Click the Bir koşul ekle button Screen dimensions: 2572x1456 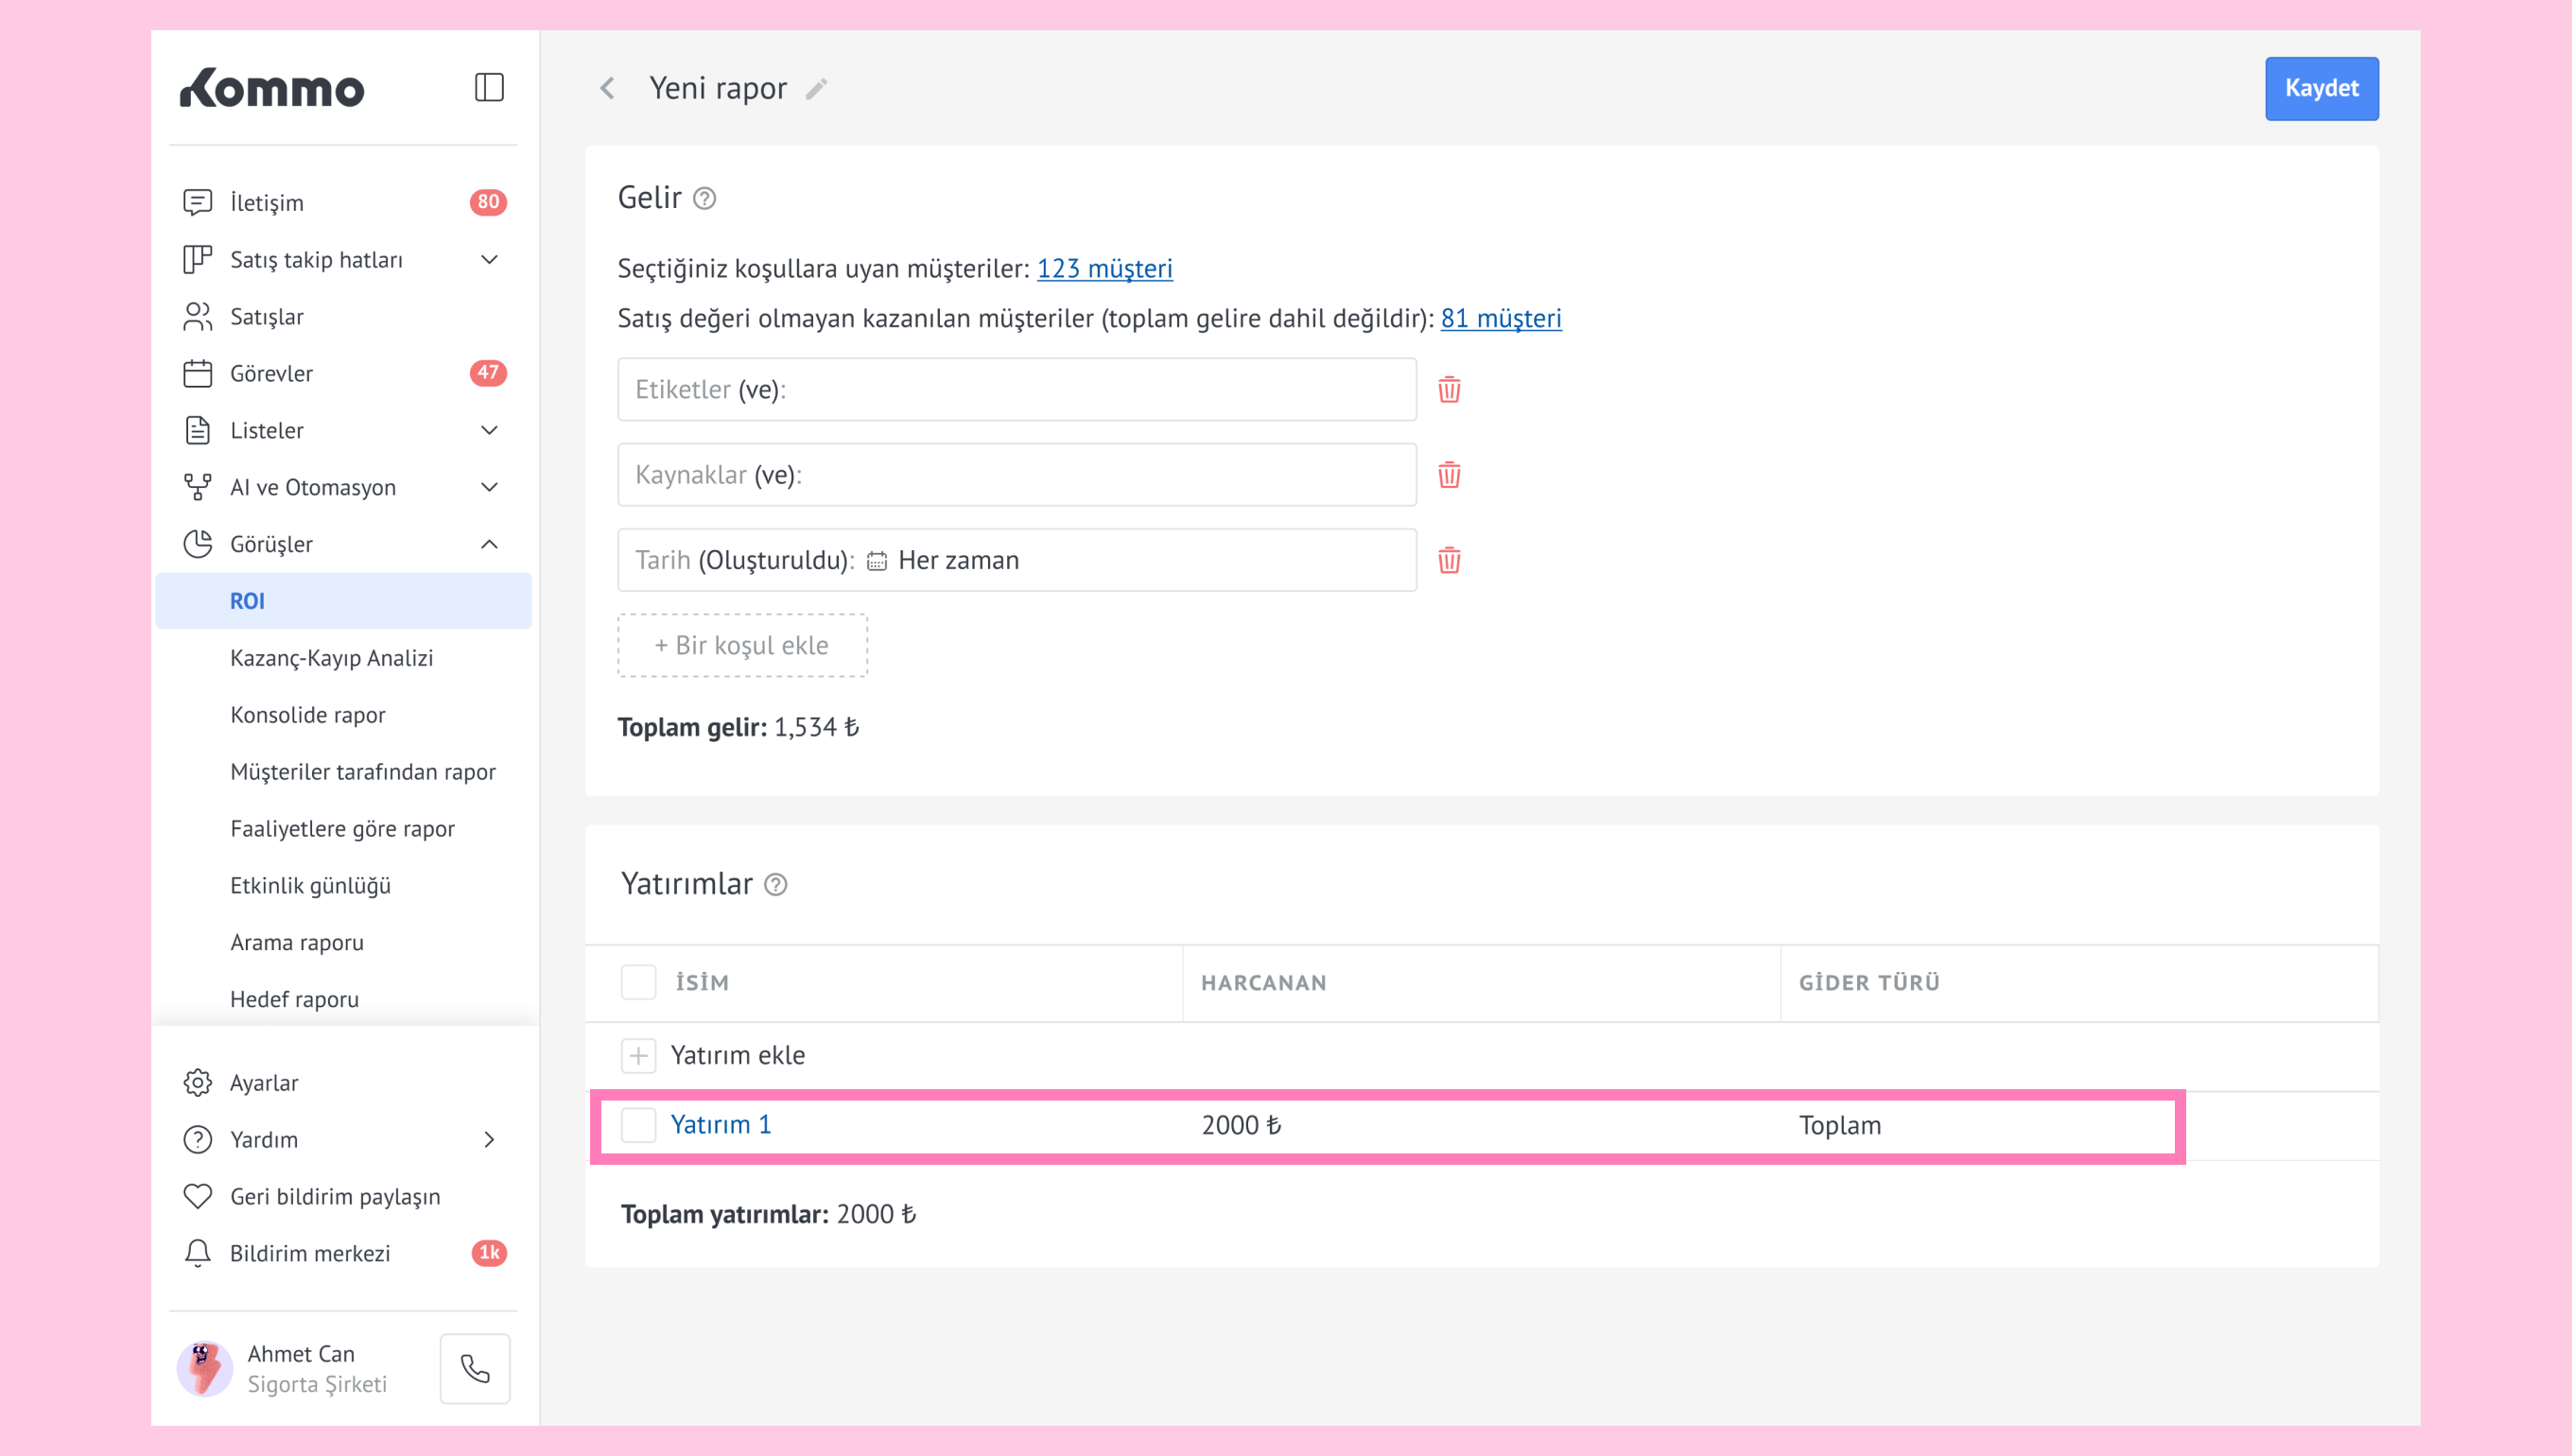[742, 645]
